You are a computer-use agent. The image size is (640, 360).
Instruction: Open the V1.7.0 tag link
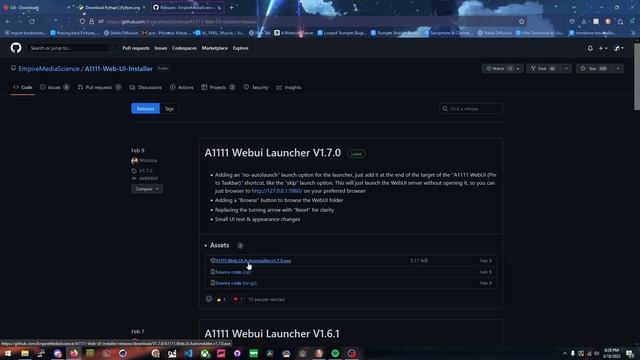145,171
